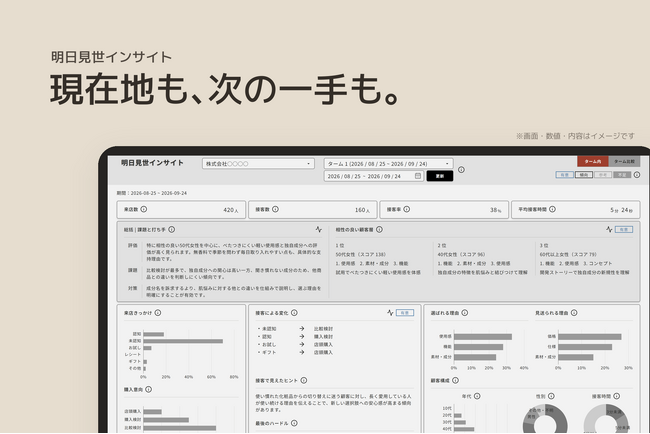Click the 比較検討 bar in 購入意向 chart

tap(179, 428)
